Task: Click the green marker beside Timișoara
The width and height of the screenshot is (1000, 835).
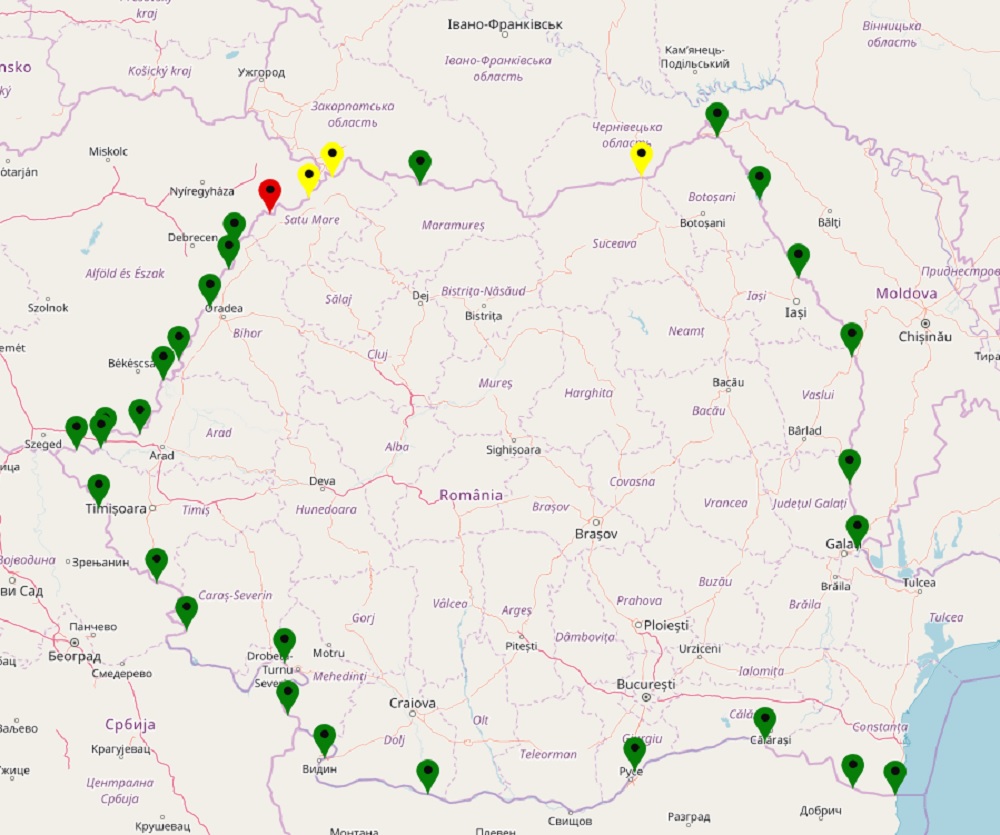Action: point(98,487)
